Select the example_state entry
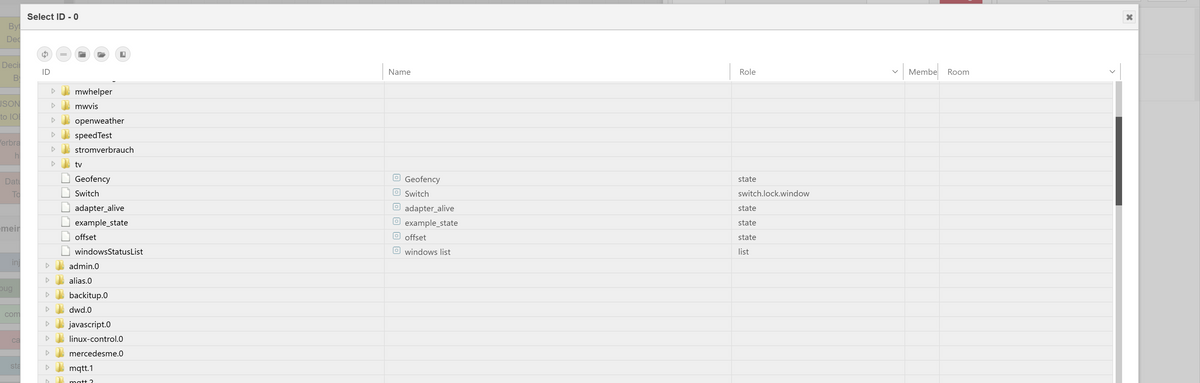 pos(101,222)
